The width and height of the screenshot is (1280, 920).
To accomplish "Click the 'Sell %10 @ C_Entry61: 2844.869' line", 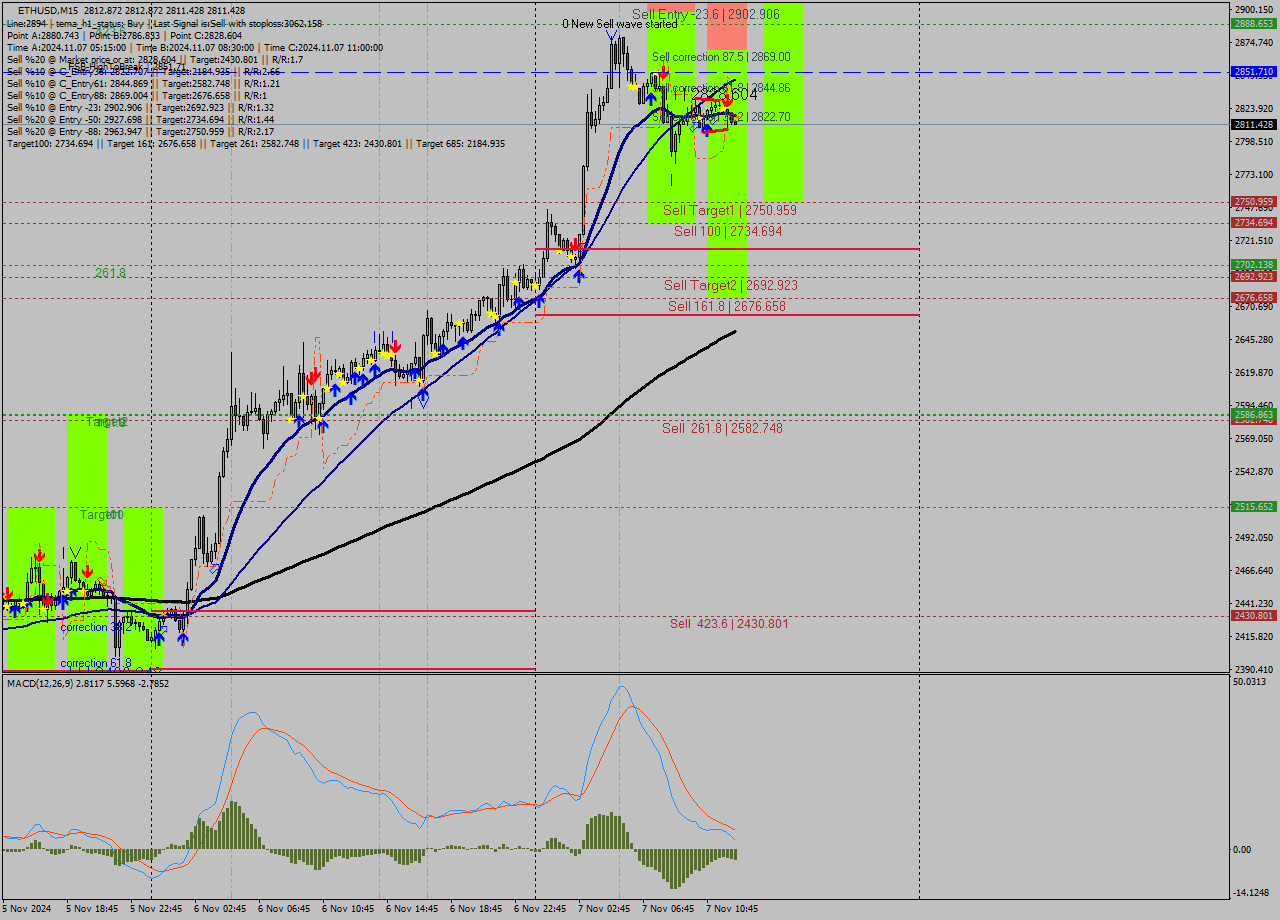I will (143, 84).
